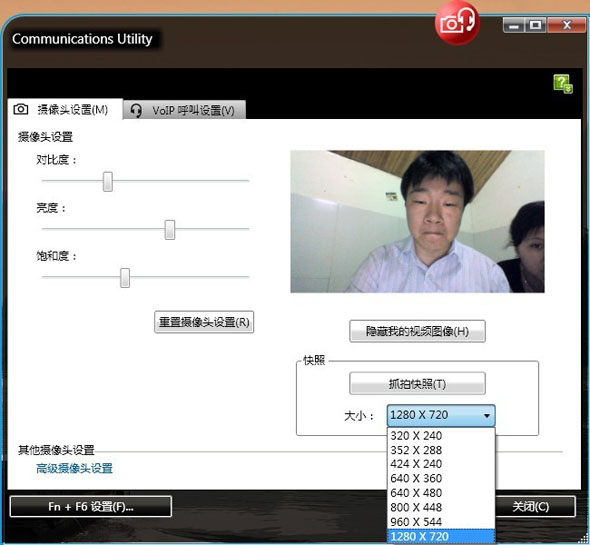Switch to the 摄像头设置(M) tab
The width and height of the screenshot is (590, 545).
click(x=65, y=109)
